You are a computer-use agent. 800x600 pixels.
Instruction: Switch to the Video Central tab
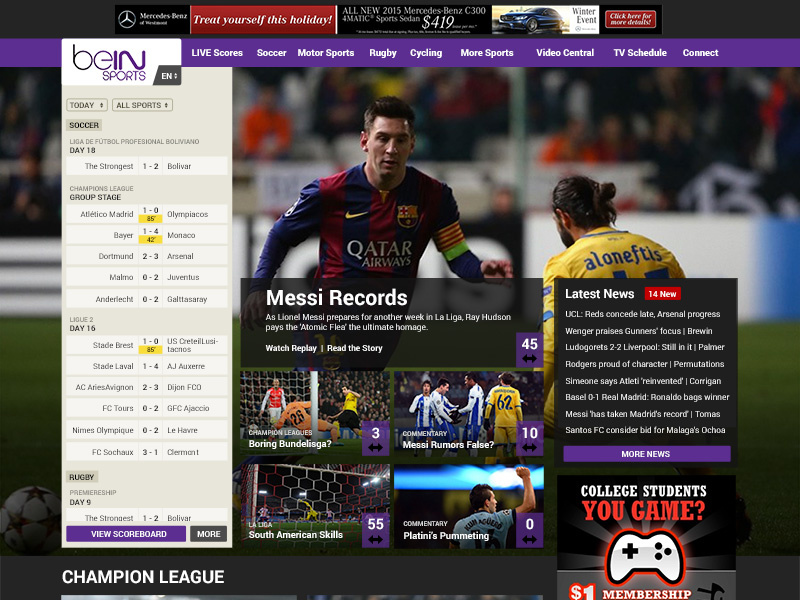566,52
